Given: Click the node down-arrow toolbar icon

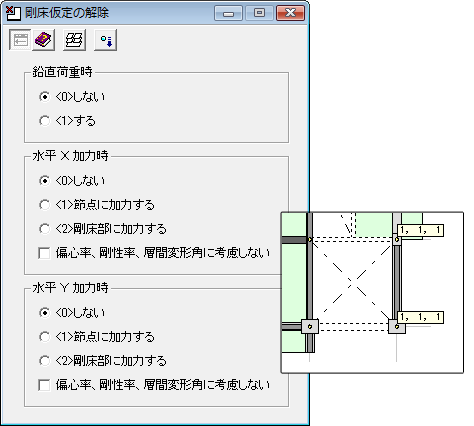Looking at the screenshot, I should pos(105,40).
